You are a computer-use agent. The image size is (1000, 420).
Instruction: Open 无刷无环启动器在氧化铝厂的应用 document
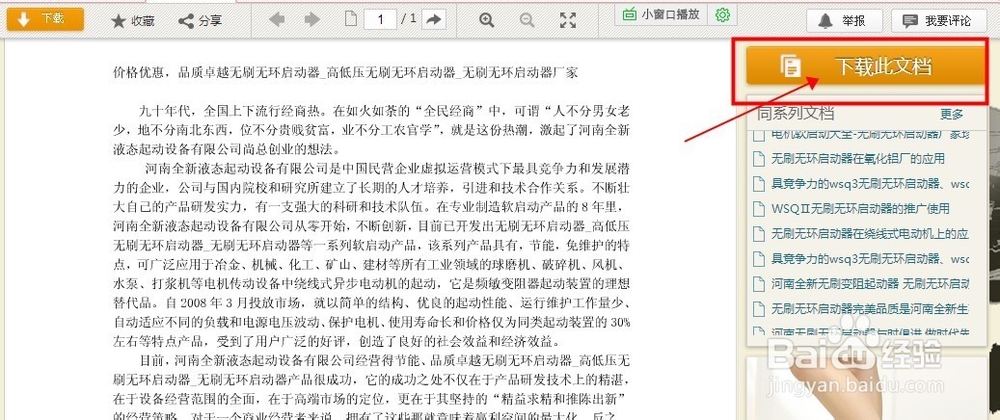(858, 159)
